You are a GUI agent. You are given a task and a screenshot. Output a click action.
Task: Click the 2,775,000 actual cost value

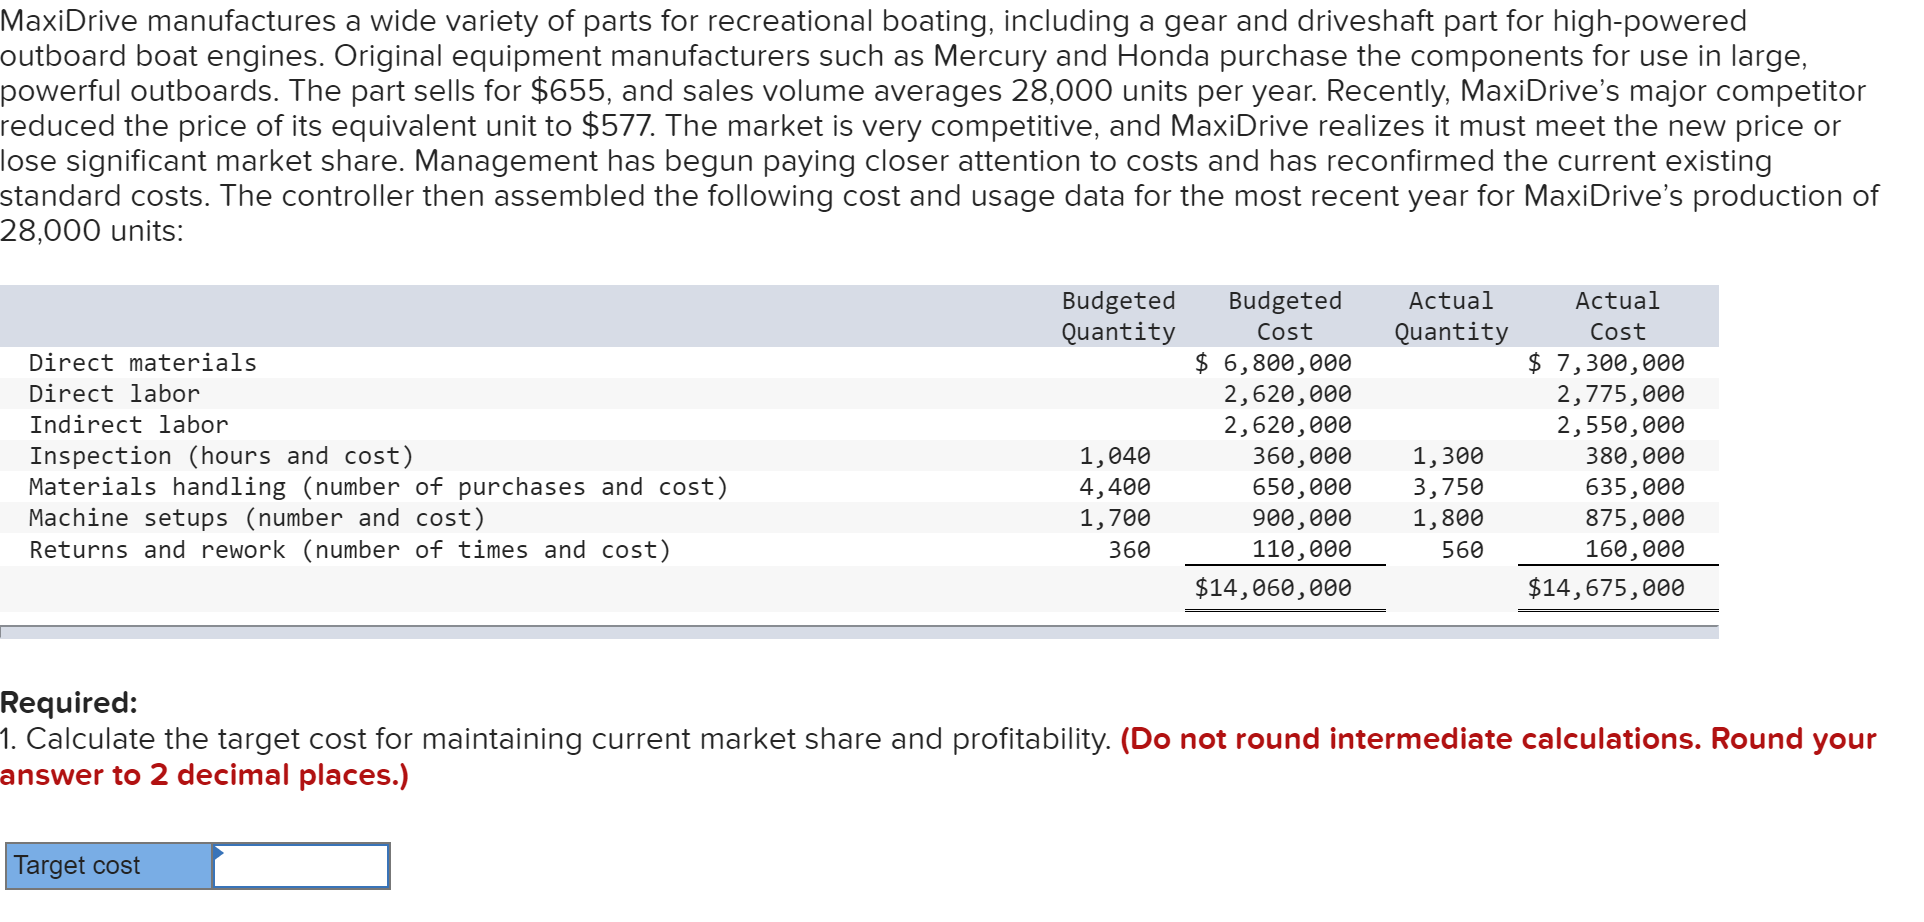tap(1621, 394)
